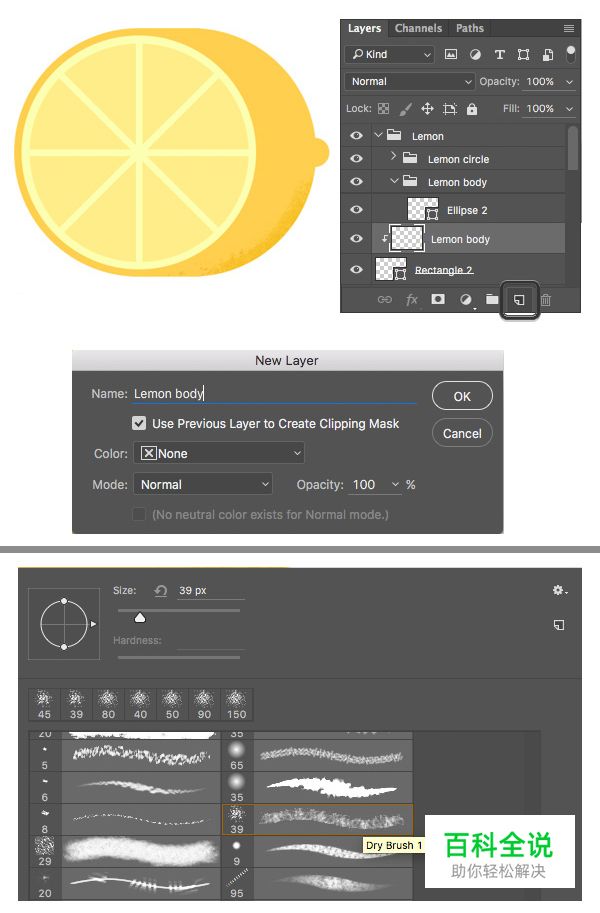Create new adjustment layer icon

tap(465, 300)
